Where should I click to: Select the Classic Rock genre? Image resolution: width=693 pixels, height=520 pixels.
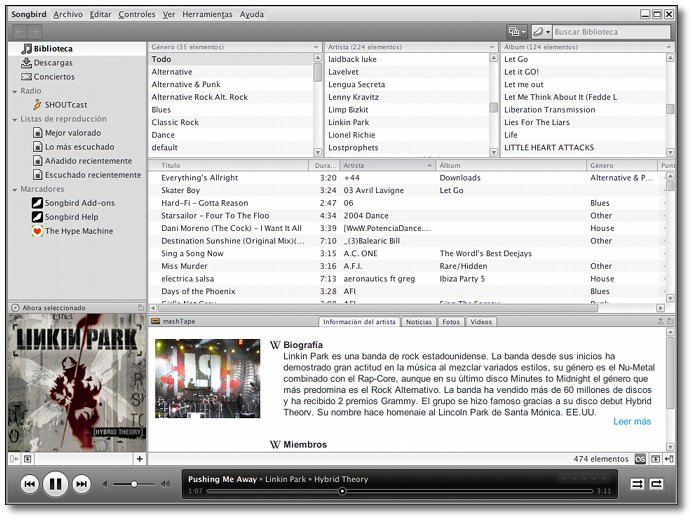pos(230,122)
